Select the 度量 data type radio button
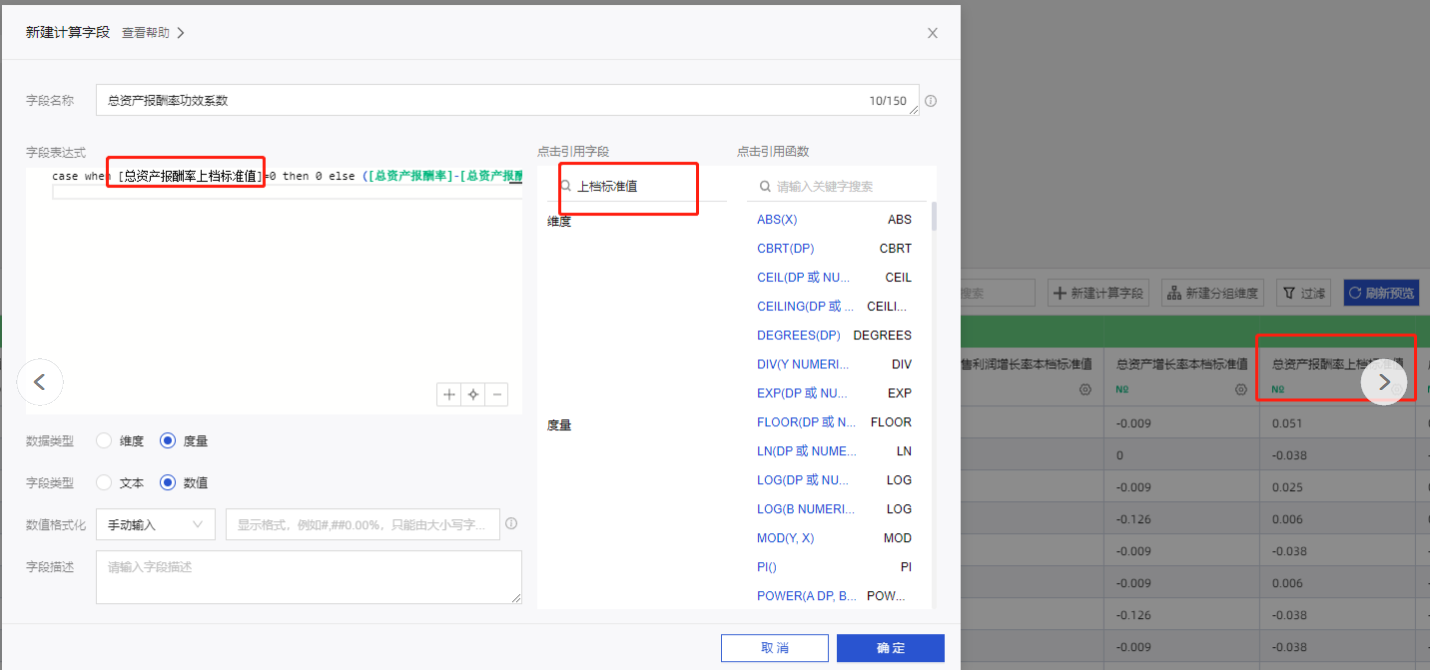The height and width of the screenshot is (670, 1430). click(168, 441)
